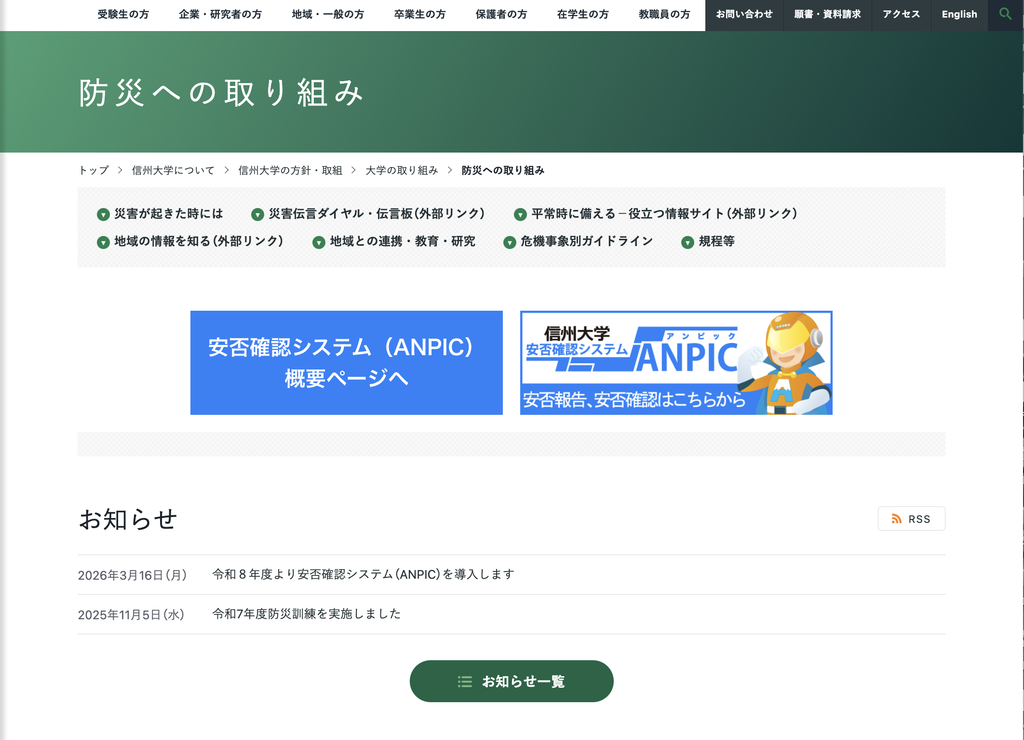Open the search magnifier icon
Screen dimensions: 1024x740
click(1005, 14)
